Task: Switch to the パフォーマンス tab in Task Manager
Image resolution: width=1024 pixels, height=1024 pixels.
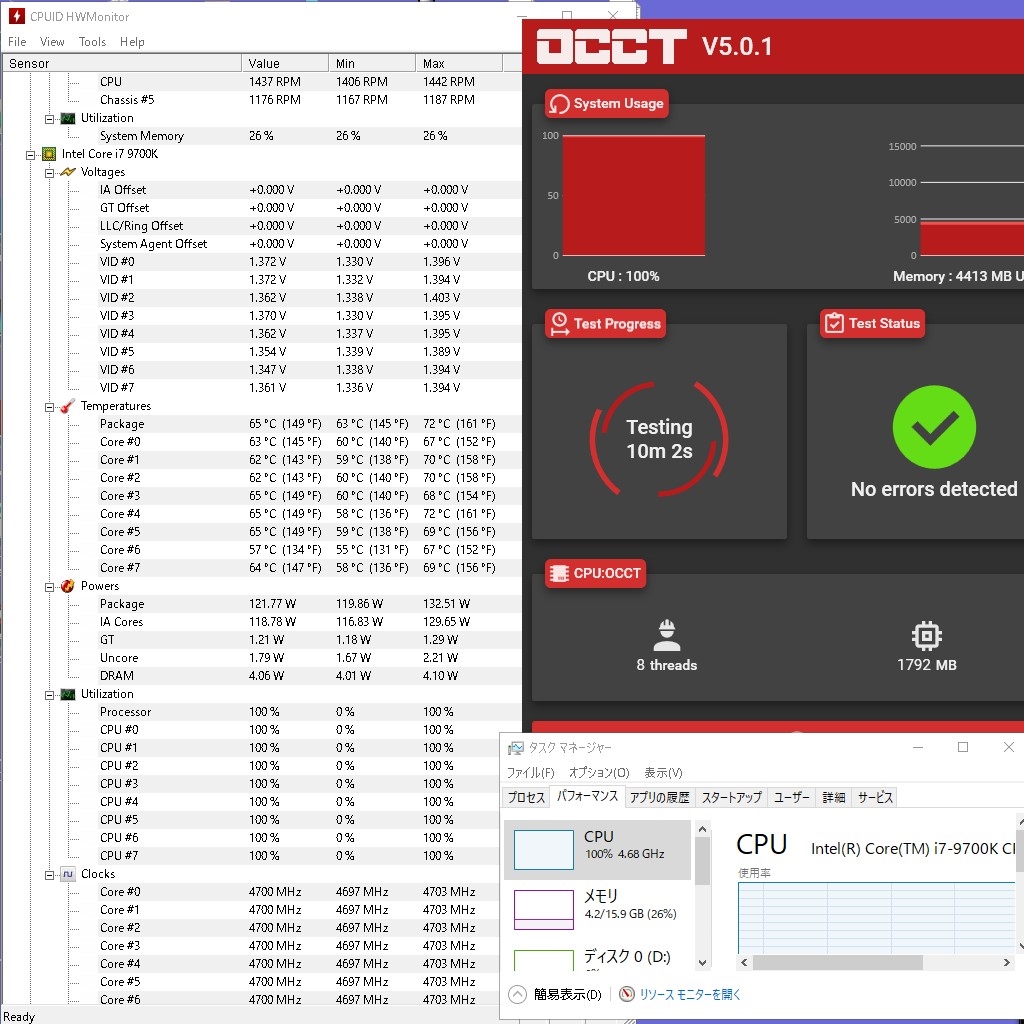Action: (587, 796)
